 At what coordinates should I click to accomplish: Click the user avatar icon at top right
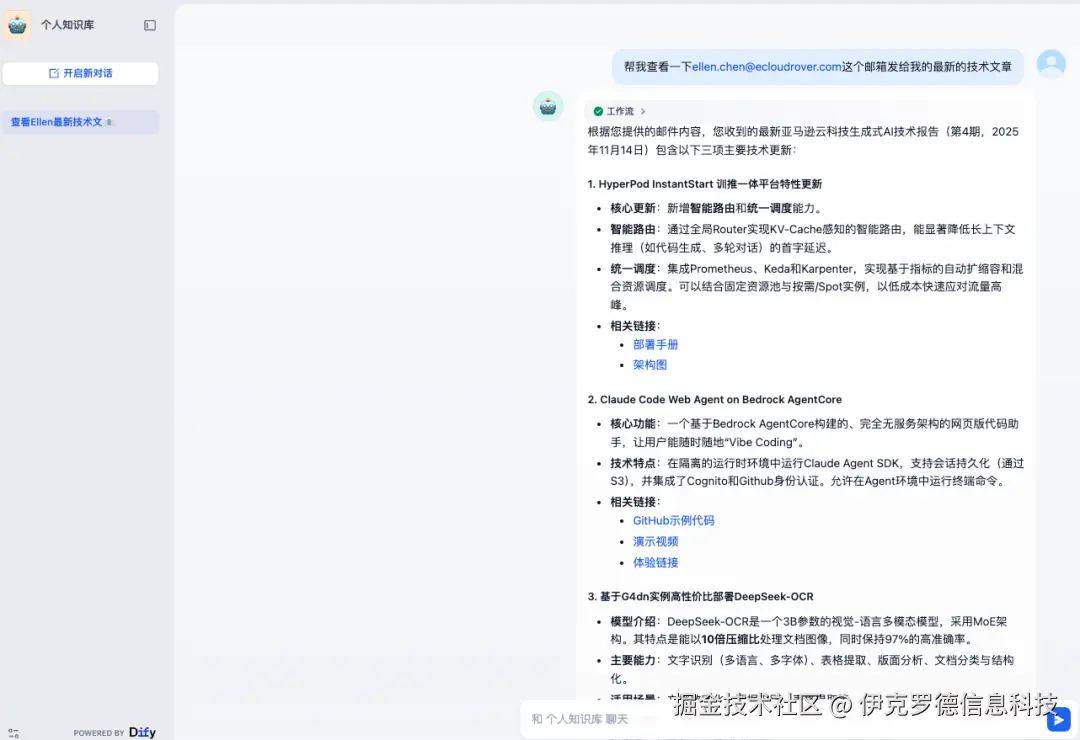pos(1051,64)
